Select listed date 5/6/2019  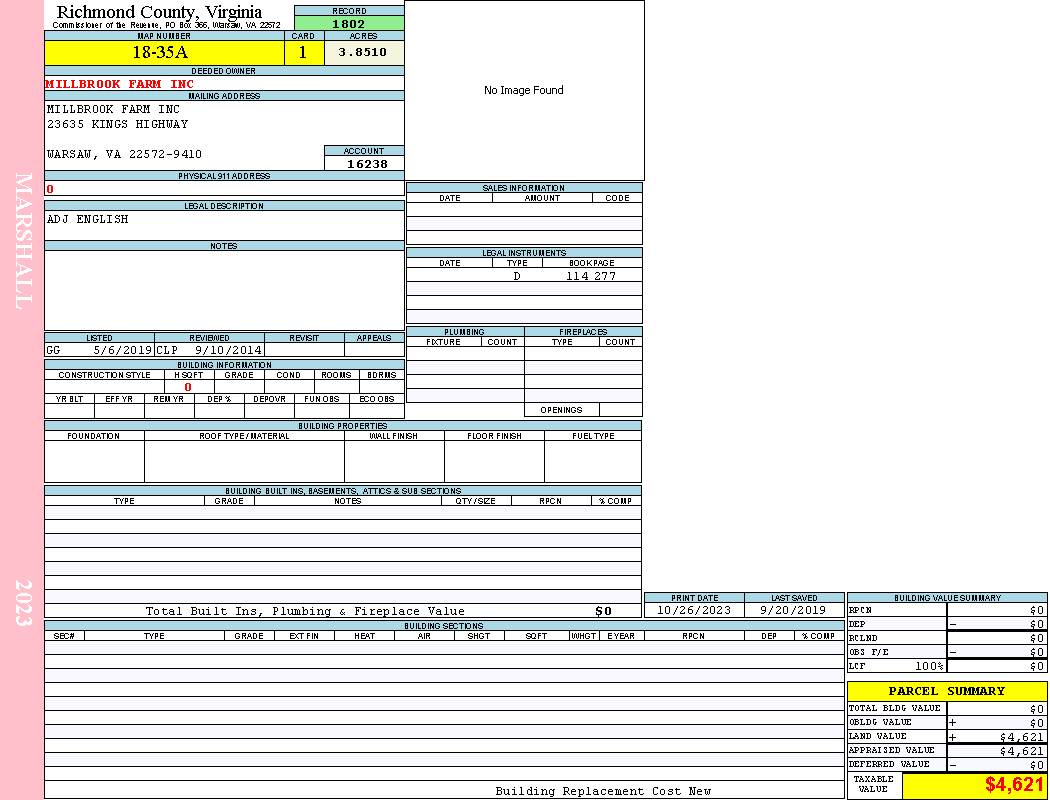pyautogui.click(x=123, y=350)
